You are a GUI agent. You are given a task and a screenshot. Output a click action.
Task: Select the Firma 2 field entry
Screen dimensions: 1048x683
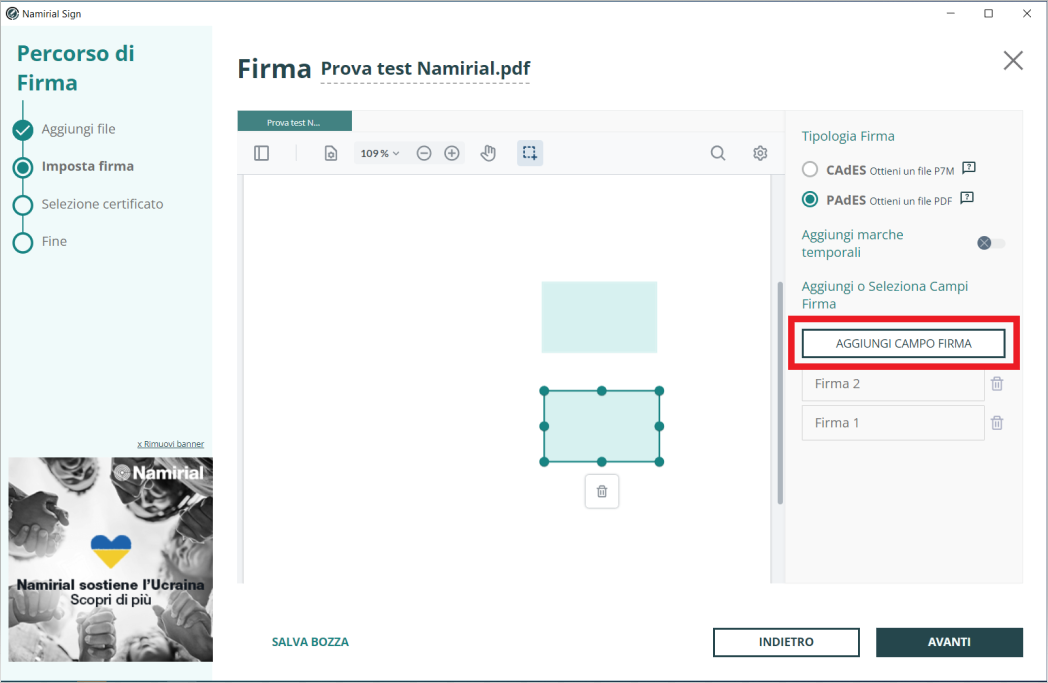tap(893, 384)
